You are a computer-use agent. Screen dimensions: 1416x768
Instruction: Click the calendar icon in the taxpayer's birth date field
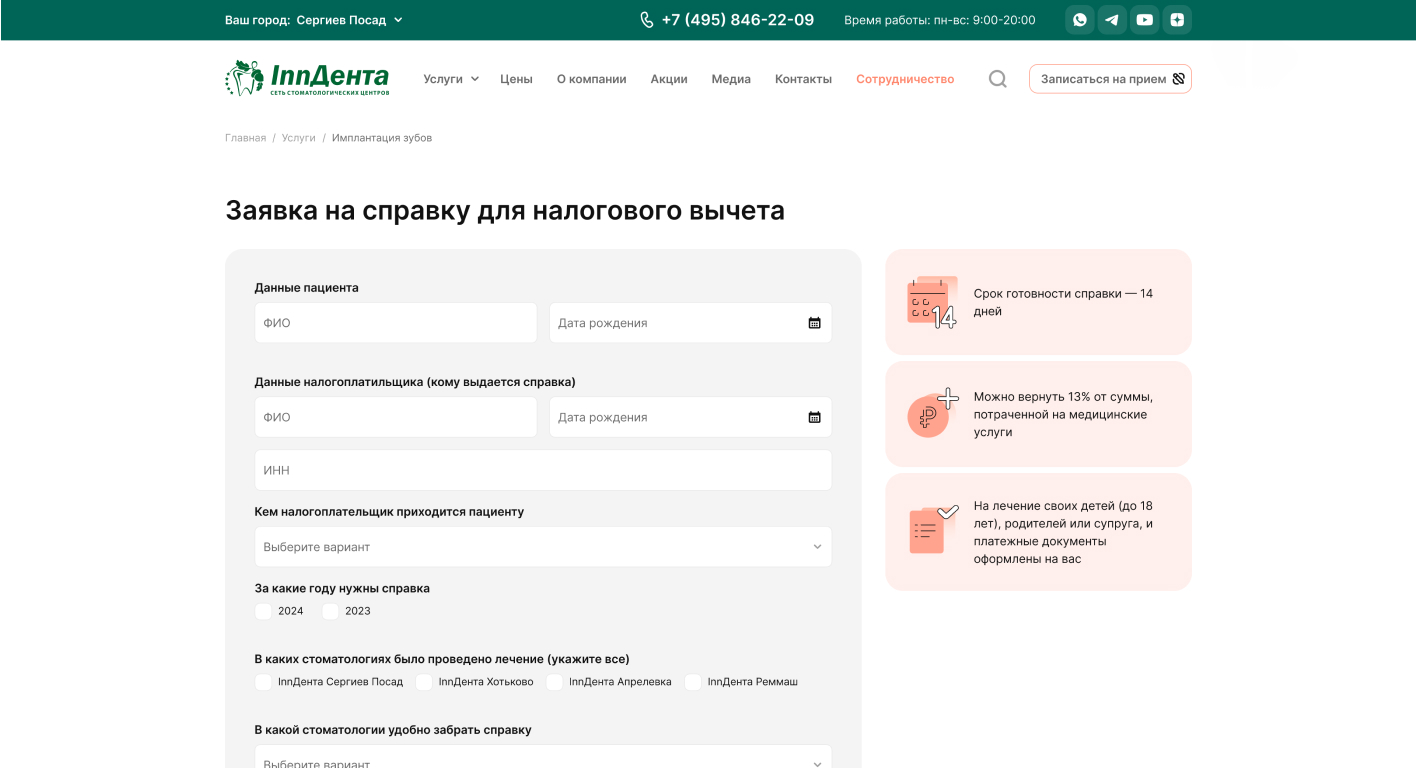tap(814, 417)
